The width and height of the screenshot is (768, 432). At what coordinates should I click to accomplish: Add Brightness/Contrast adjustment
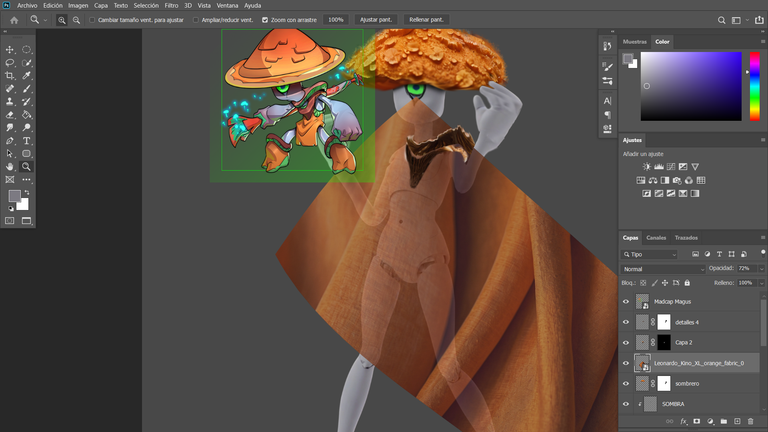647,167
